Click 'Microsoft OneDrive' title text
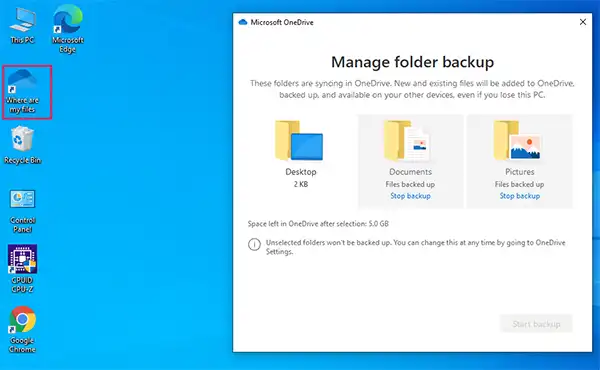This screenshot has width=600, height=370. (x=282, y=22)
